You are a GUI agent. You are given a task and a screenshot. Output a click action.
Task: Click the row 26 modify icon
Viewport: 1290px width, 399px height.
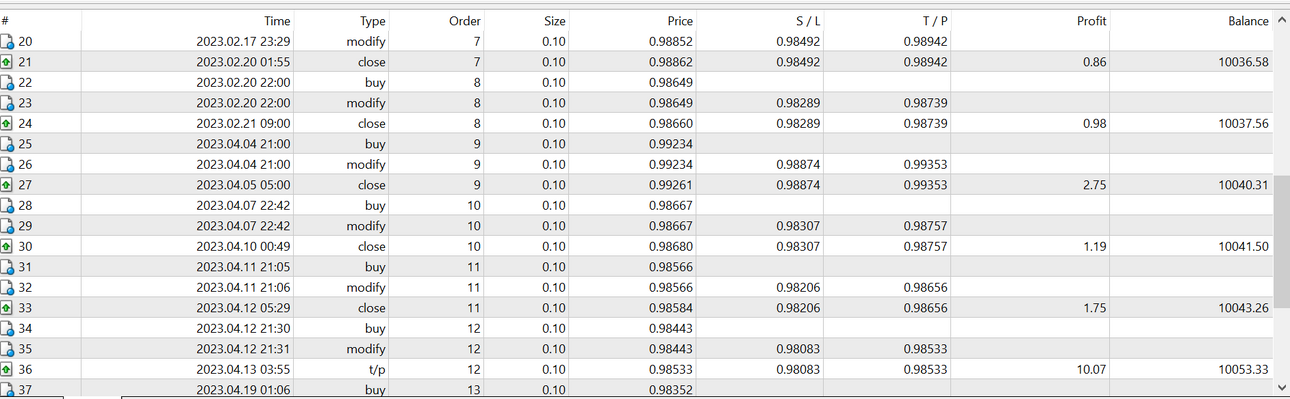[8, 165]
